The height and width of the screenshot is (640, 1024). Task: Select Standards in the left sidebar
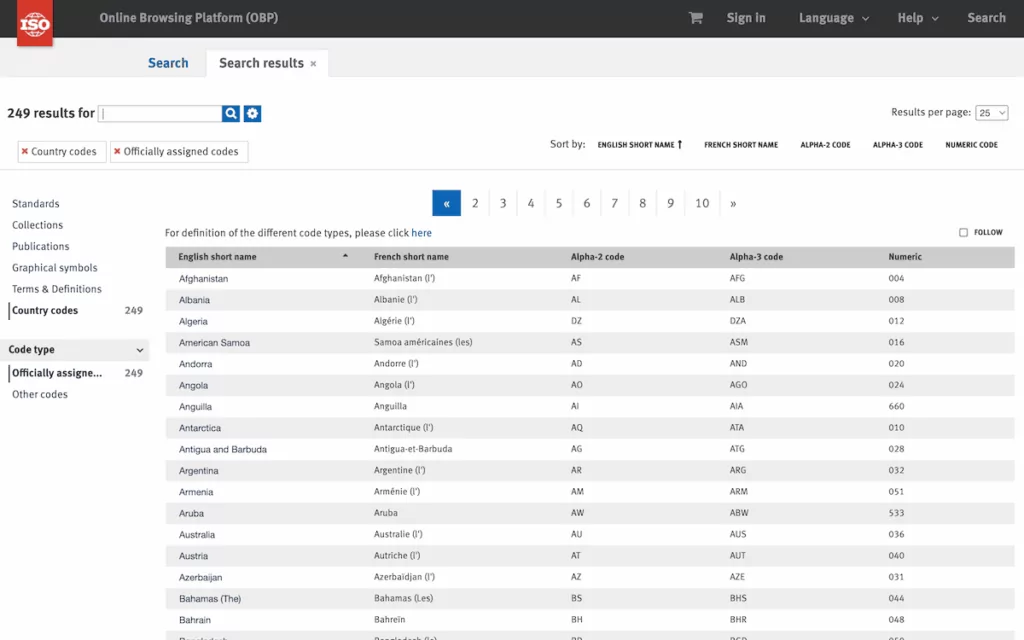click(35, 203)
